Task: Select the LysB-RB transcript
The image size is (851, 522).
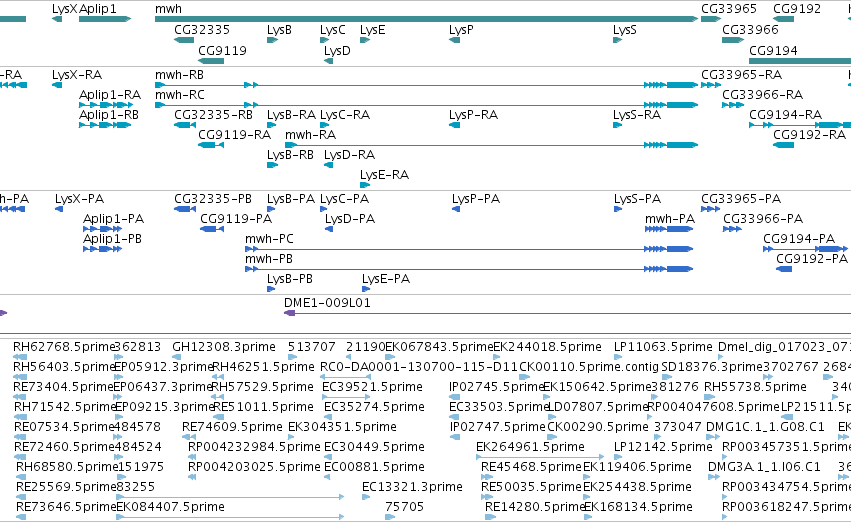Action: coord(272,165)
